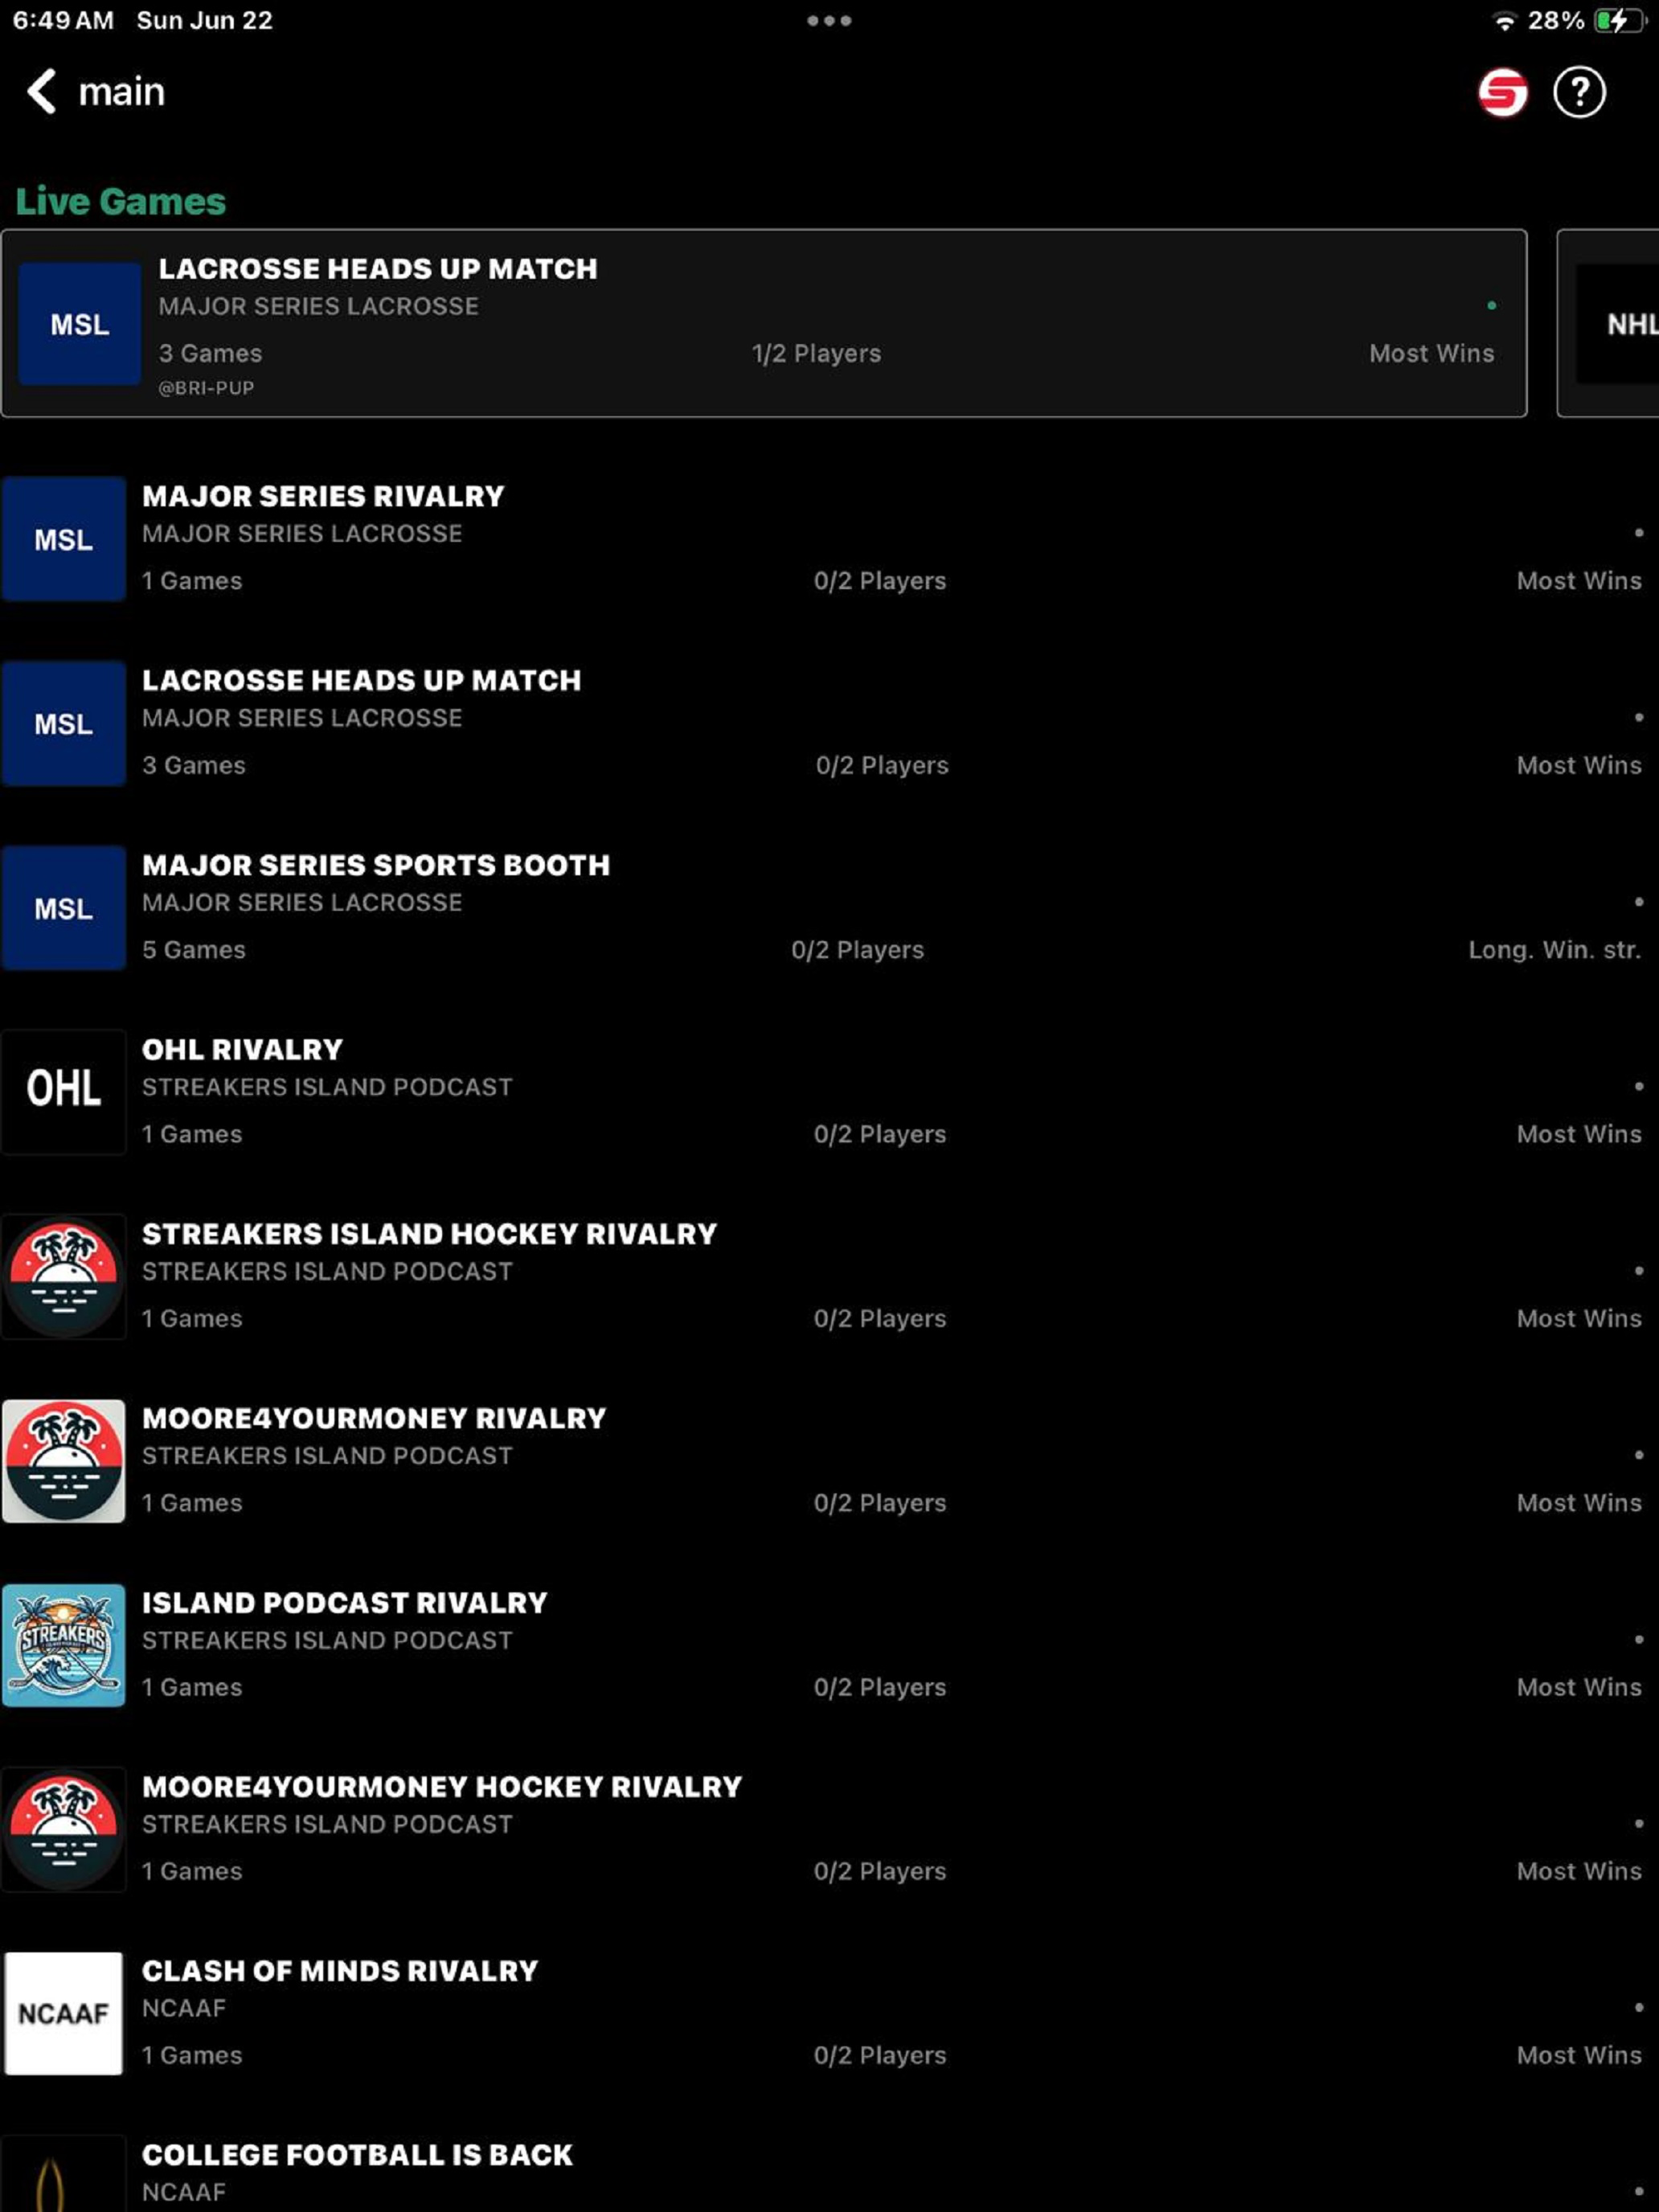Open College Football Is Back

pos(357,2155)
